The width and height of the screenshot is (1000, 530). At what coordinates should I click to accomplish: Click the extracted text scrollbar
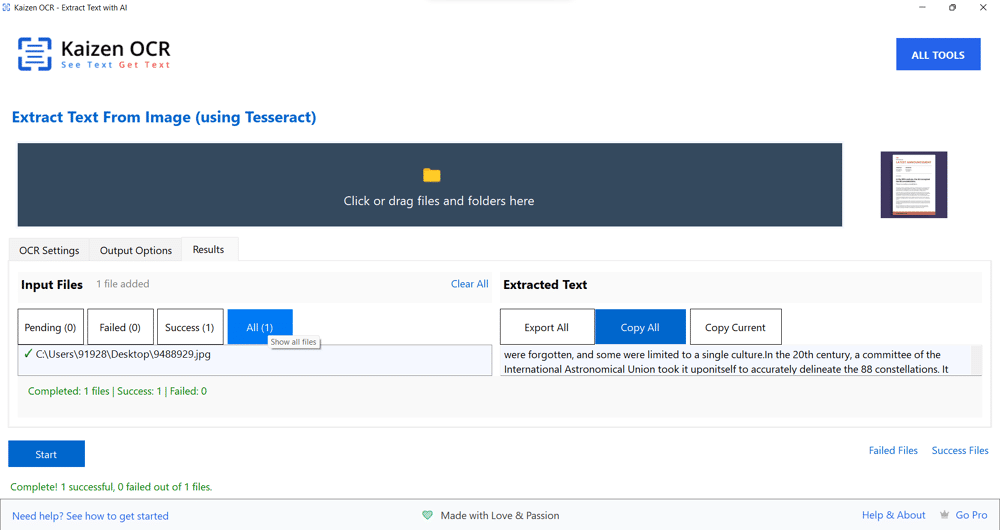[976, 360]
